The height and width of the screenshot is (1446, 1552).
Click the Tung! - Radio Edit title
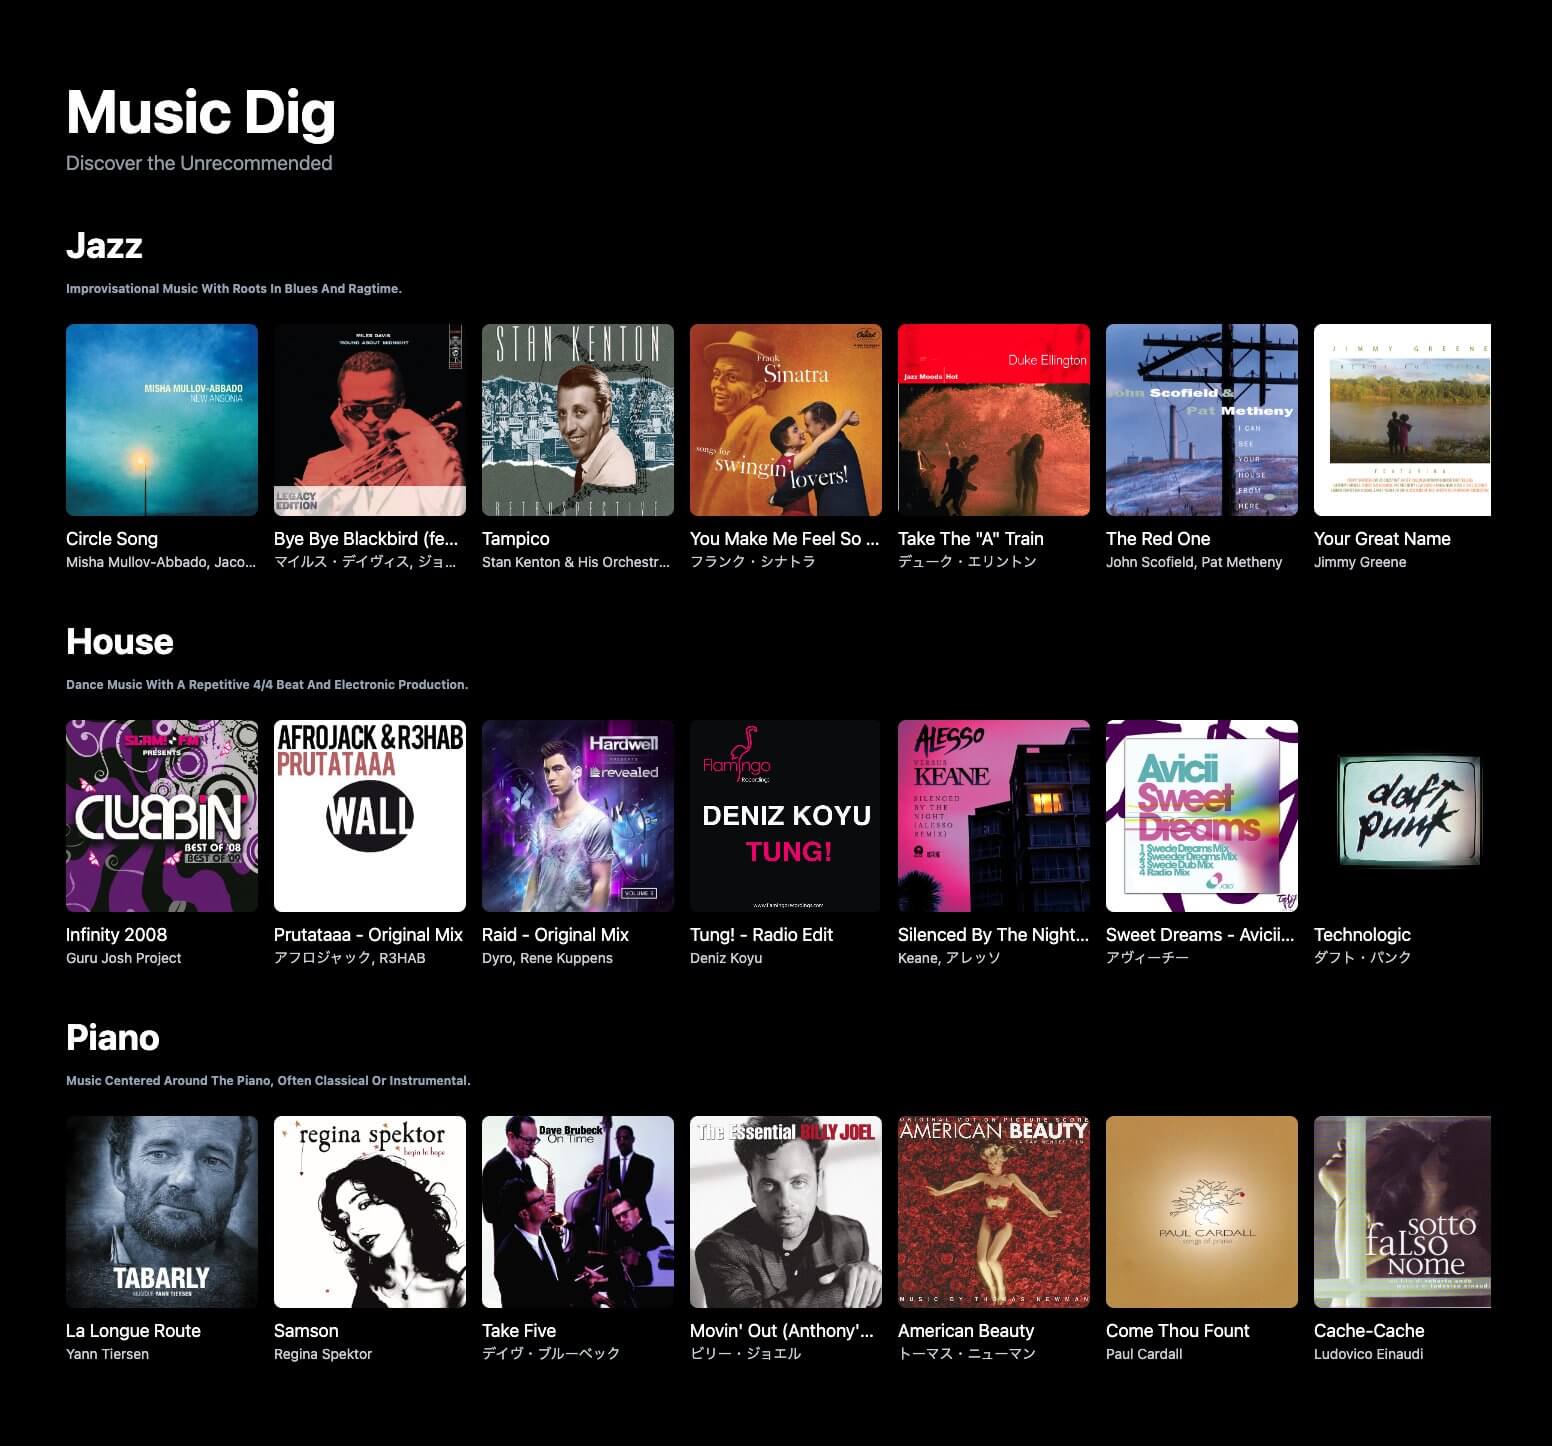click(761, 935)
